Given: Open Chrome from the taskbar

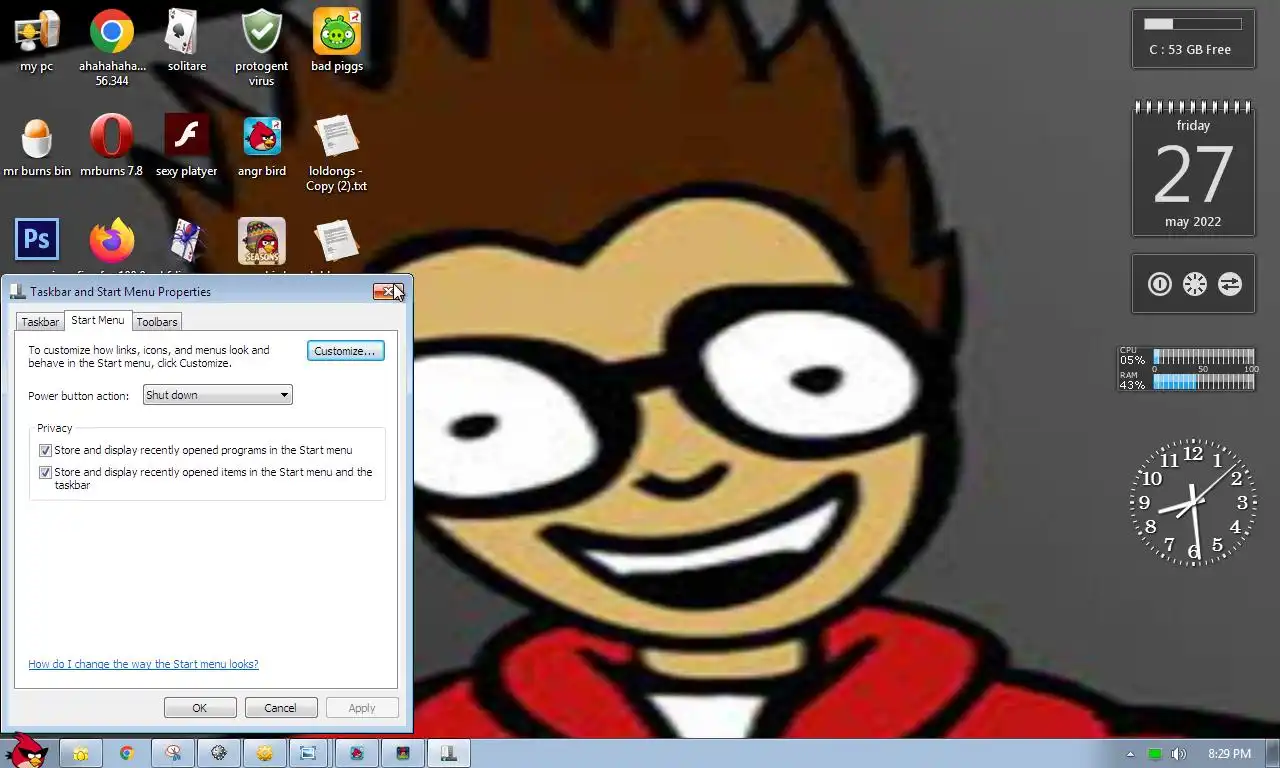Looking at the screenshot, I should (x=127, y=753).
